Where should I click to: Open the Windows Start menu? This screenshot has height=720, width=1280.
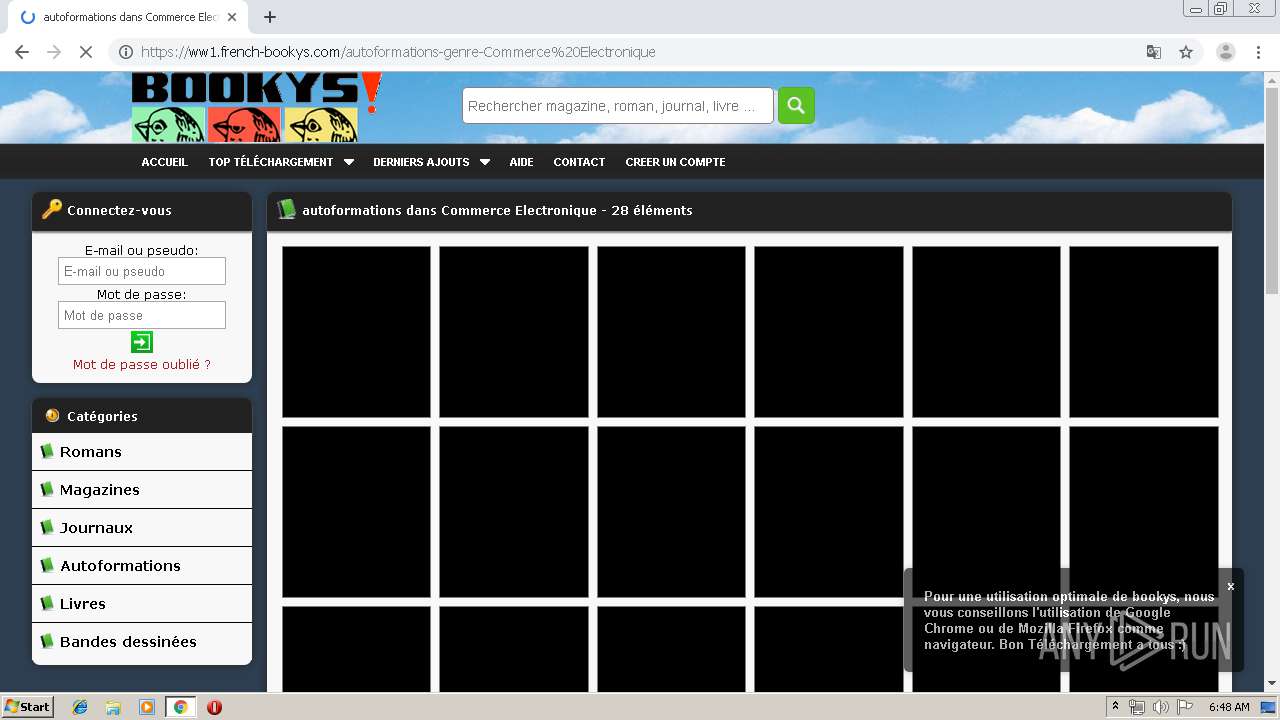click(27, 707)
